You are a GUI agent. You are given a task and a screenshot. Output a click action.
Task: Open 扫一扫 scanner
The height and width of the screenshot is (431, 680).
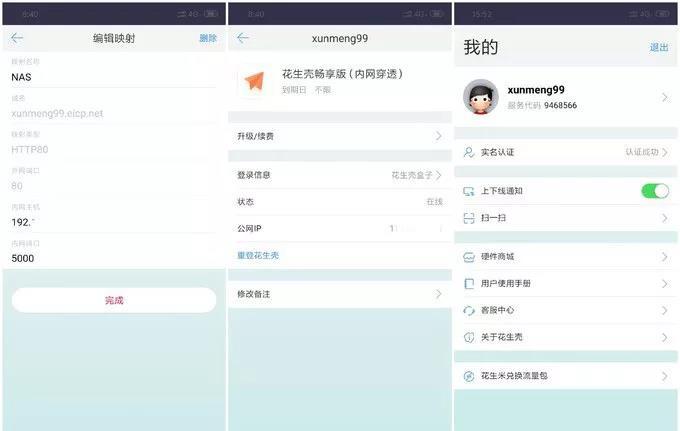(x=566, y=218)
